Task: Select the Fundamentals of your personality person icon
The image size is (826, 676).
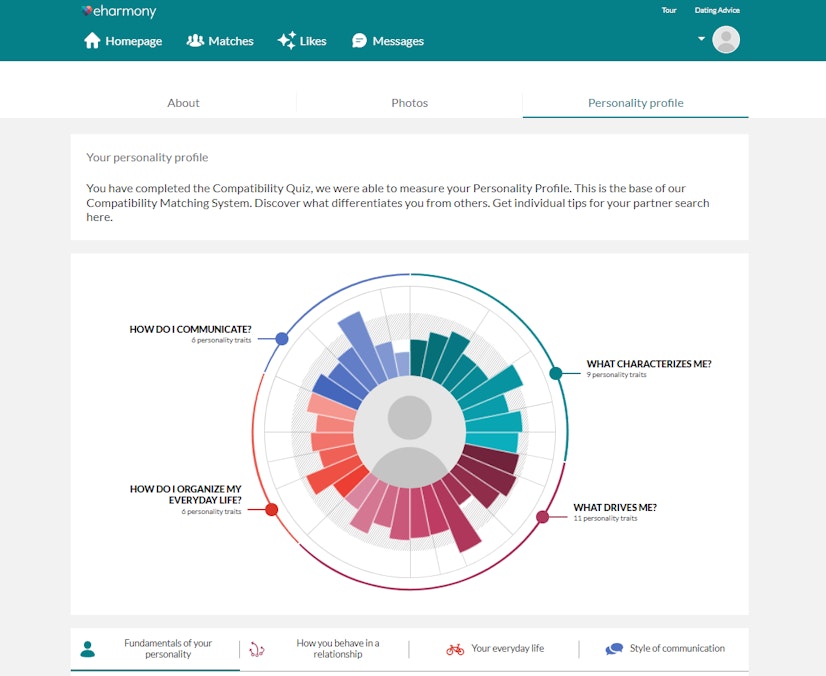Action: click(88, 648)
